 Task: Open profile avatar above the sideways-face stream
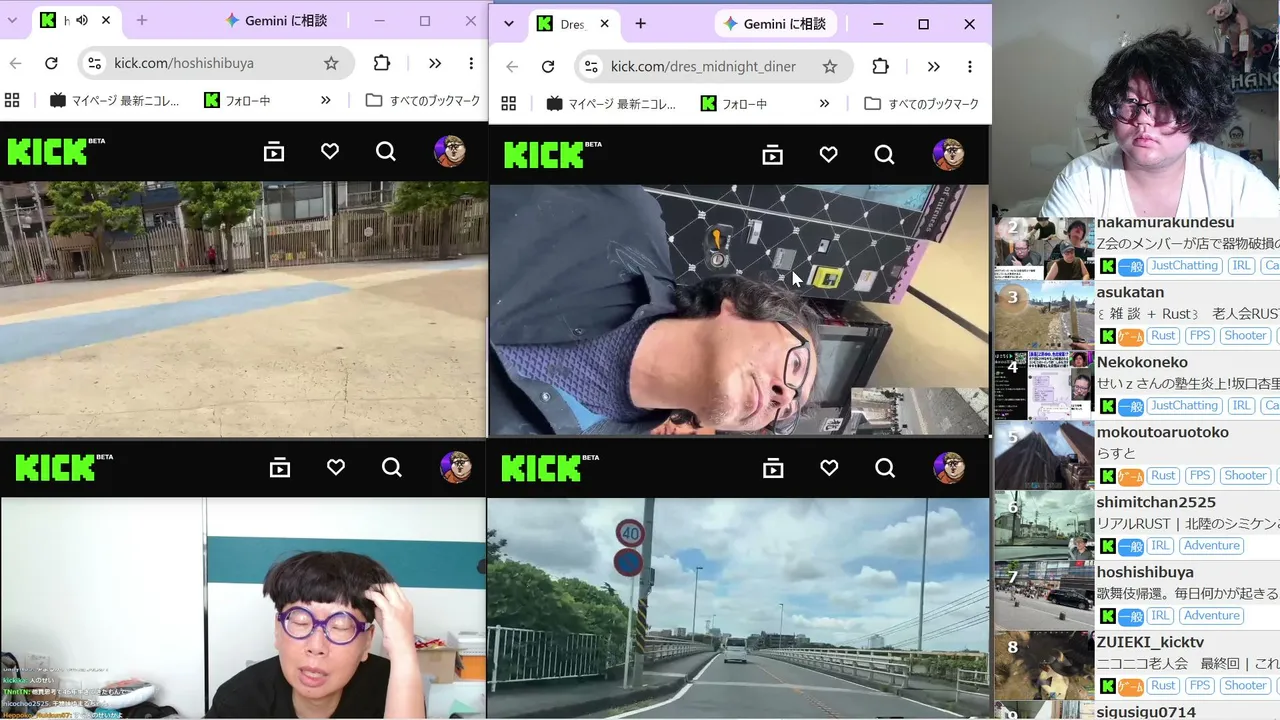948,155
